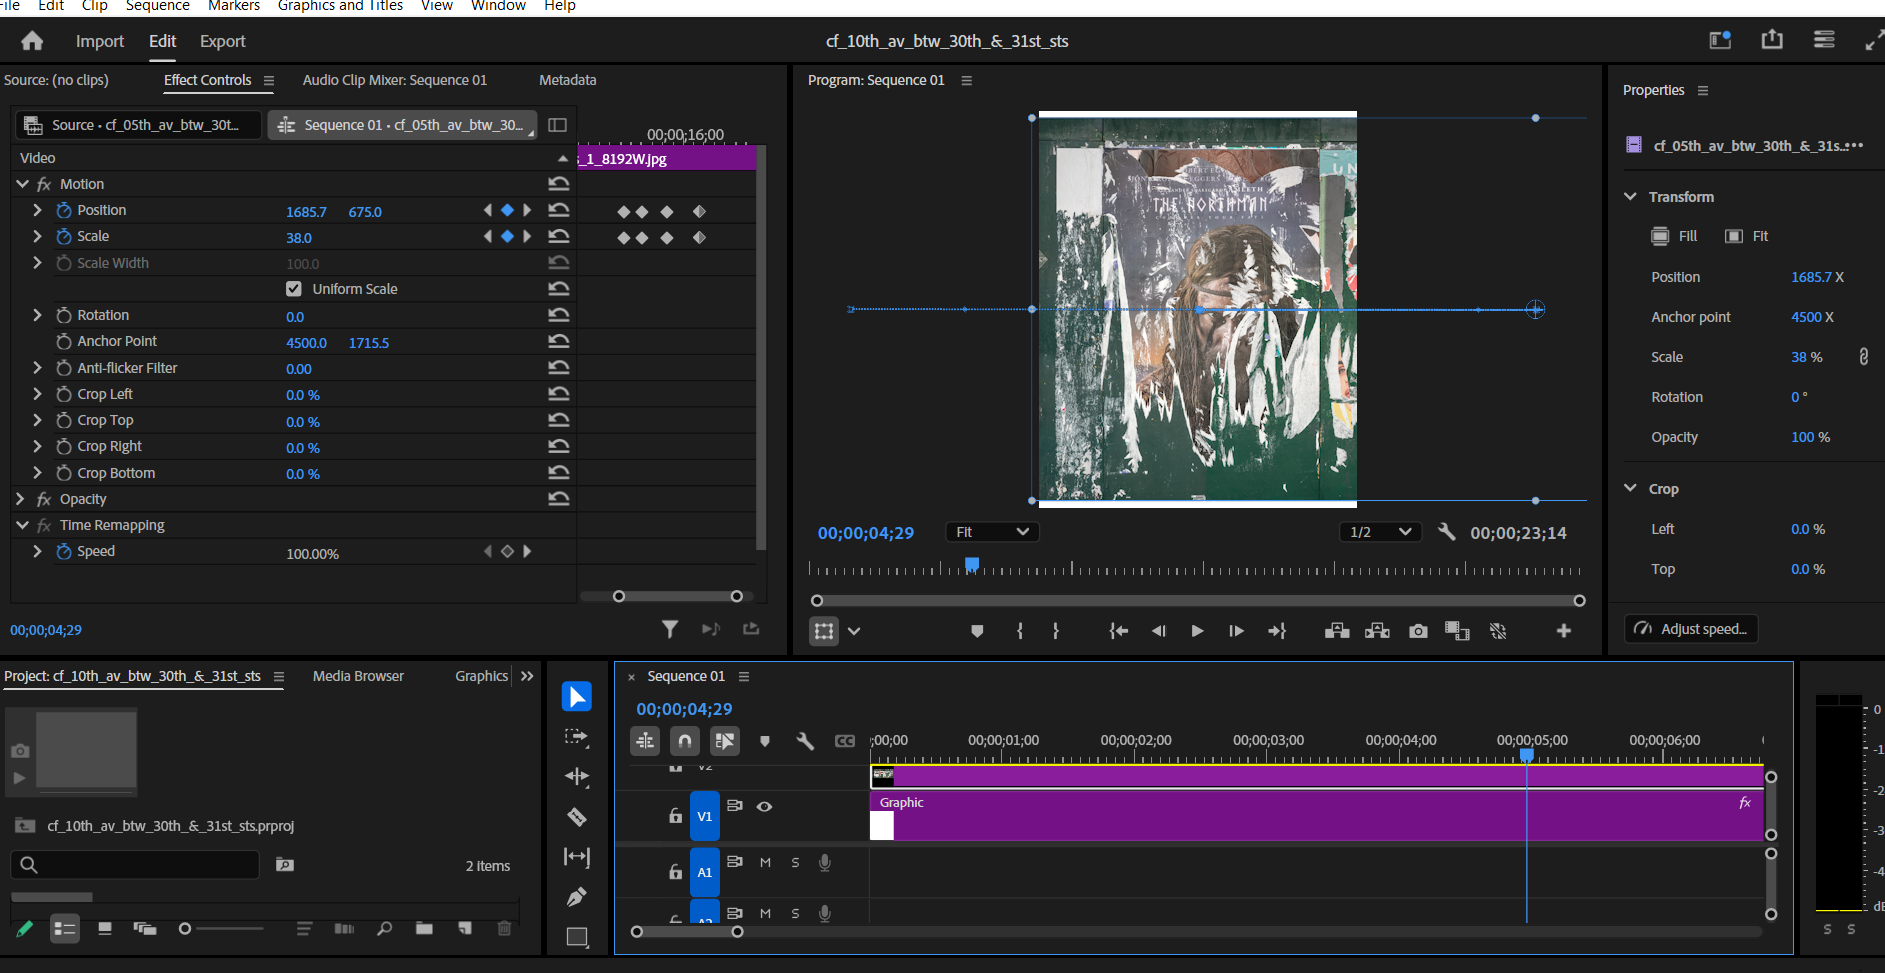Viewport: 1885px width, 973px height.
Task: Click the trash bin icon in Project panel
Action: click(504, 929)
